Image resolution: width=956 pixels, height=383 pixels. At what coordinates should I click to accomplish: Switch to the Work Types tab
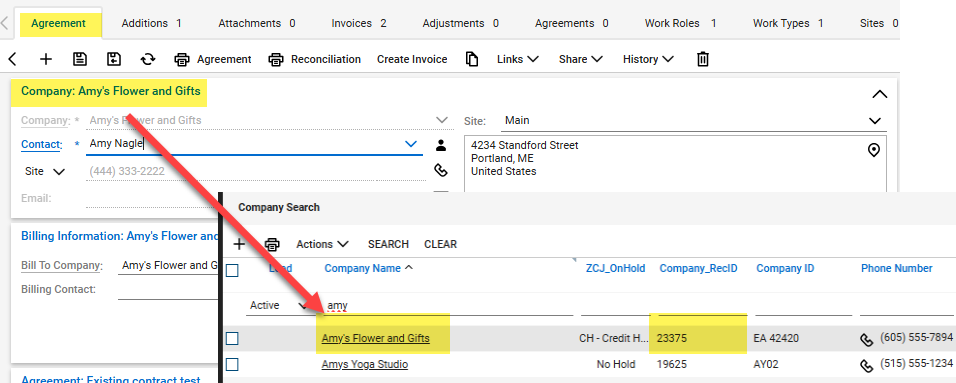pos(788,23)
